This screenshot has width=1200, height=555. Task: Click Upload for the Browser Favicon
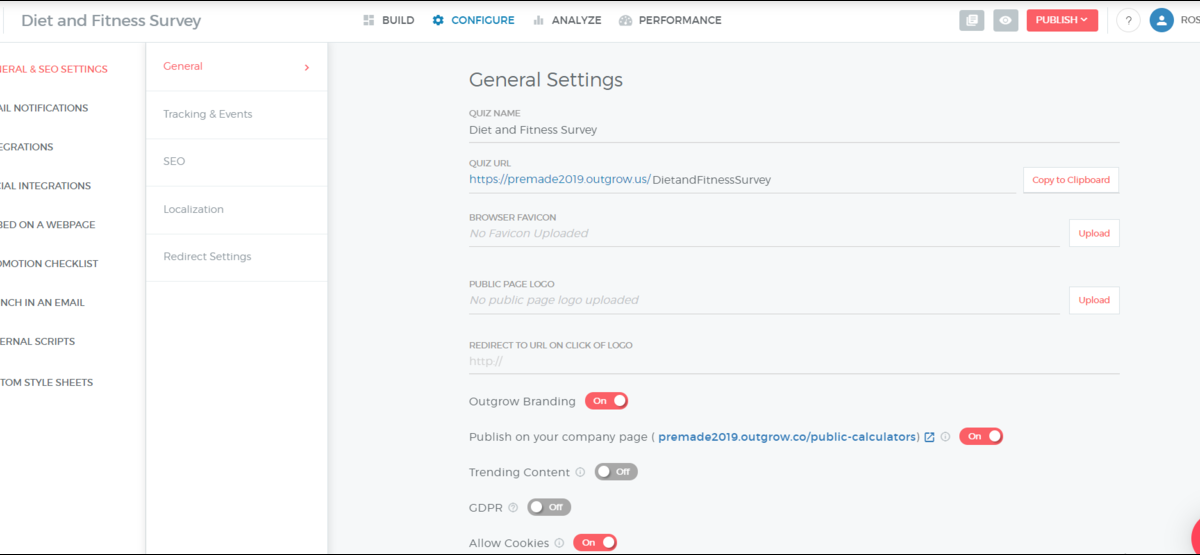1094,233
